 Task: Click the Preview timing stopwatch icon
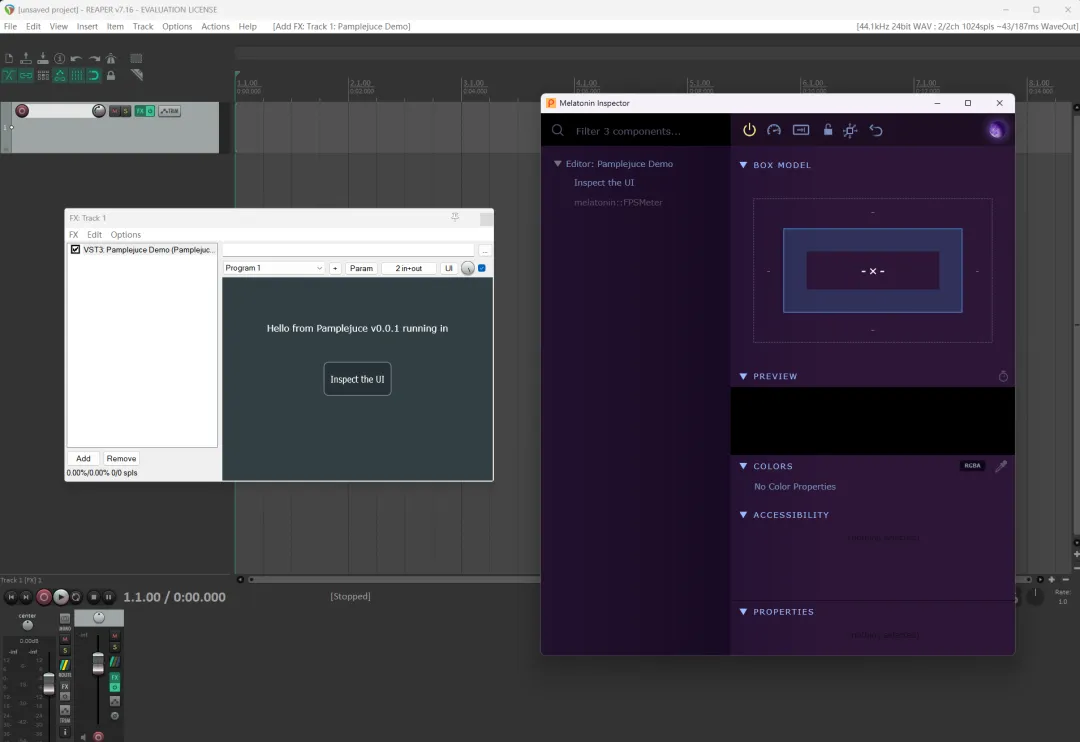(1004, 376)
